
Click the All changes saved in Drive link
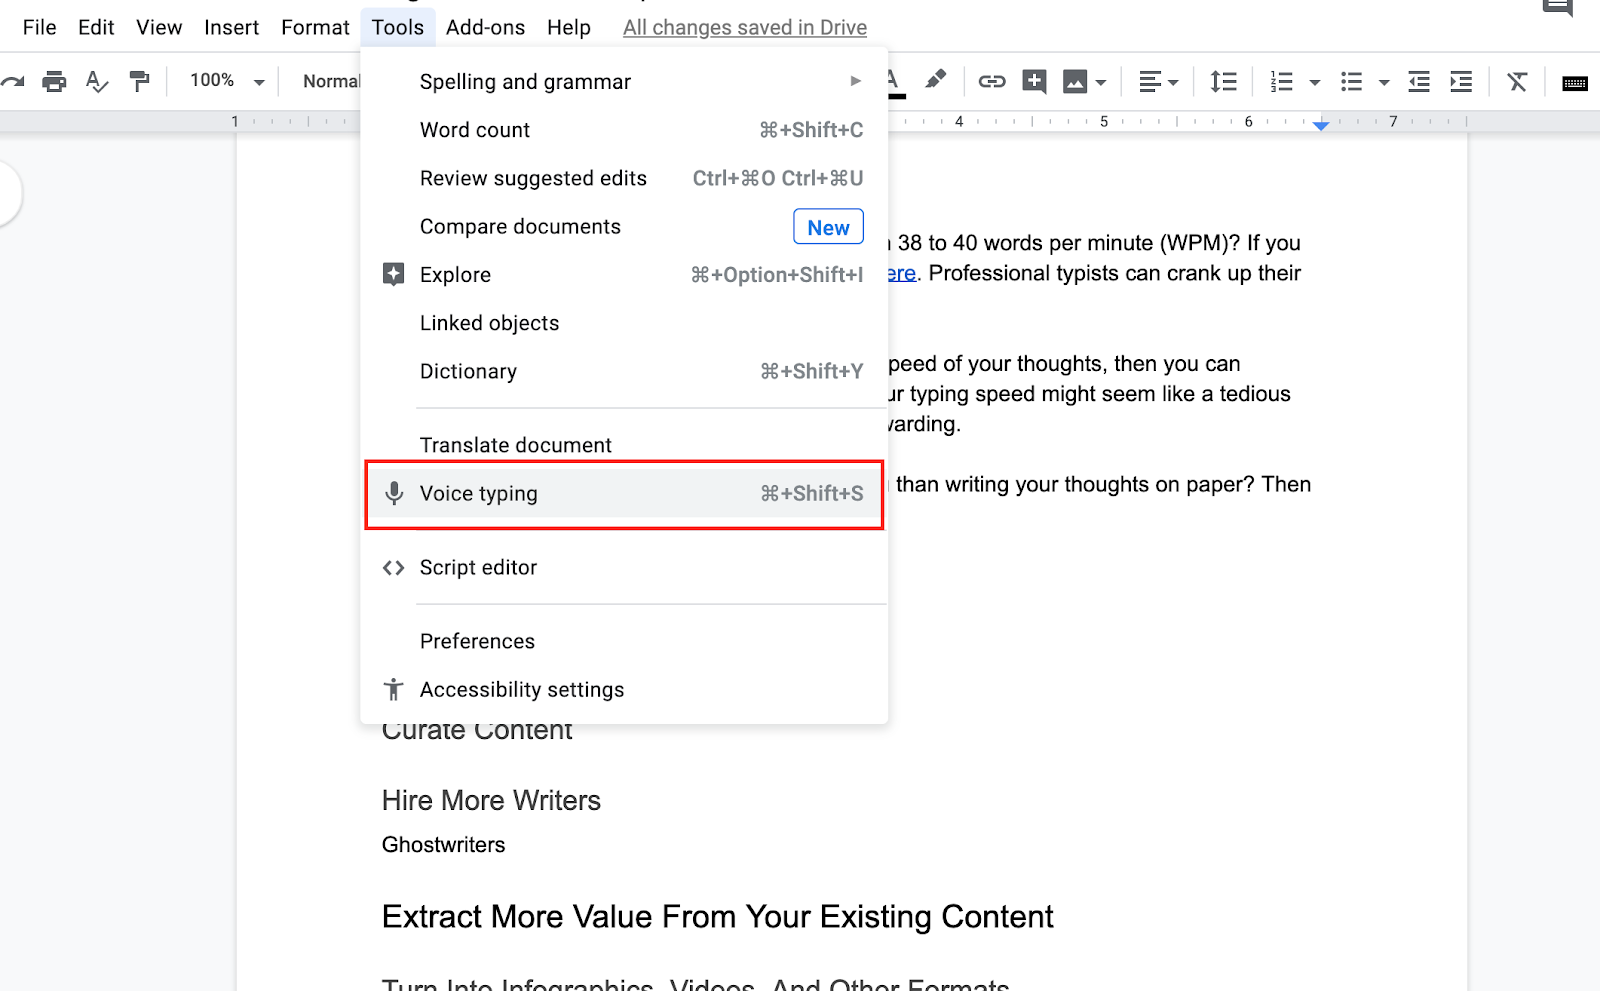pyautogui.click(x=745, y=28)
